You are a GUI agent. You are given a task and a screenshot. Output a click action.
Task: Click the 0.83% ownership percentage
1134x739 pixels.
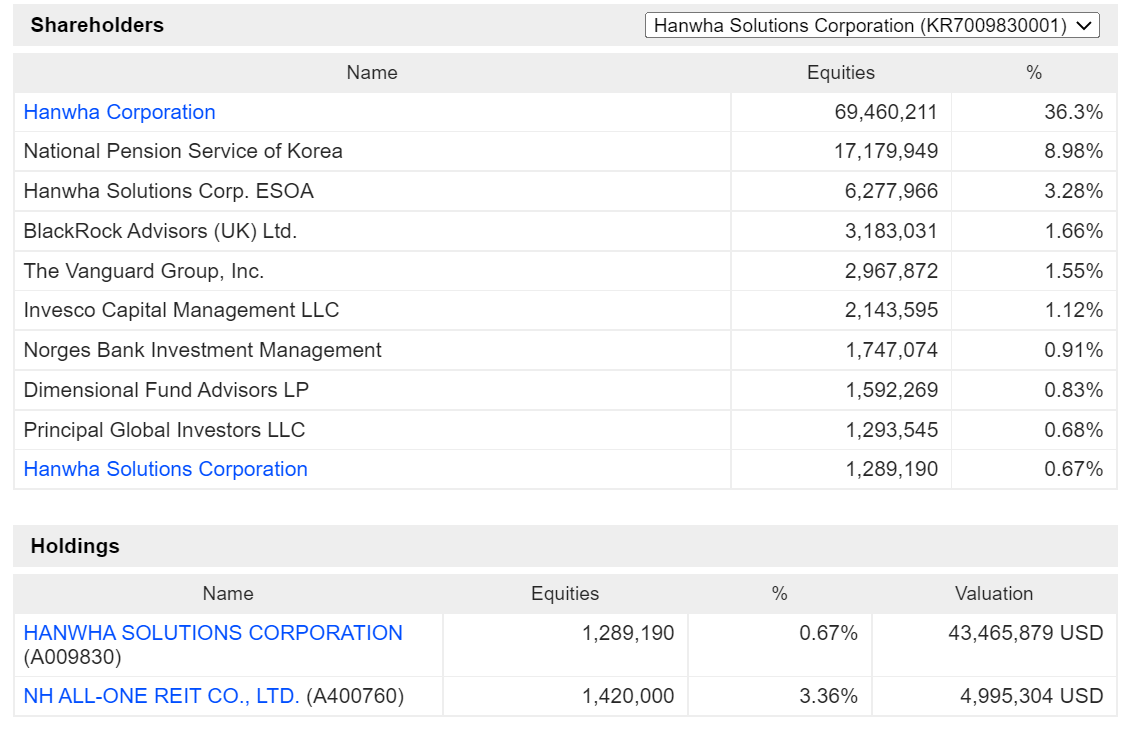(1073, 390)
